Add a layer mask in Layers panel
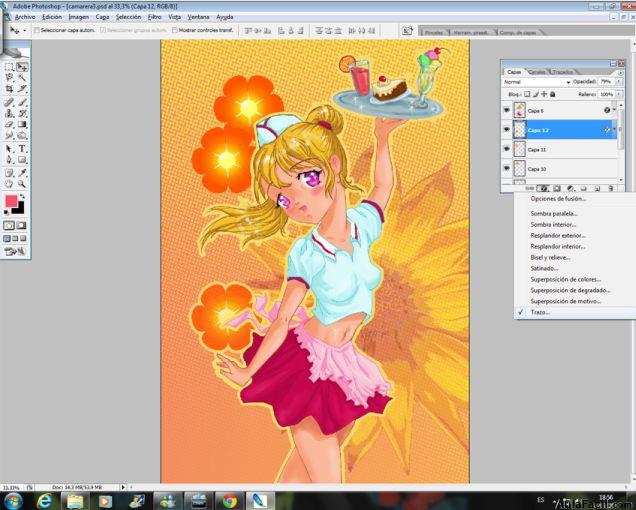 coord(557,189)
